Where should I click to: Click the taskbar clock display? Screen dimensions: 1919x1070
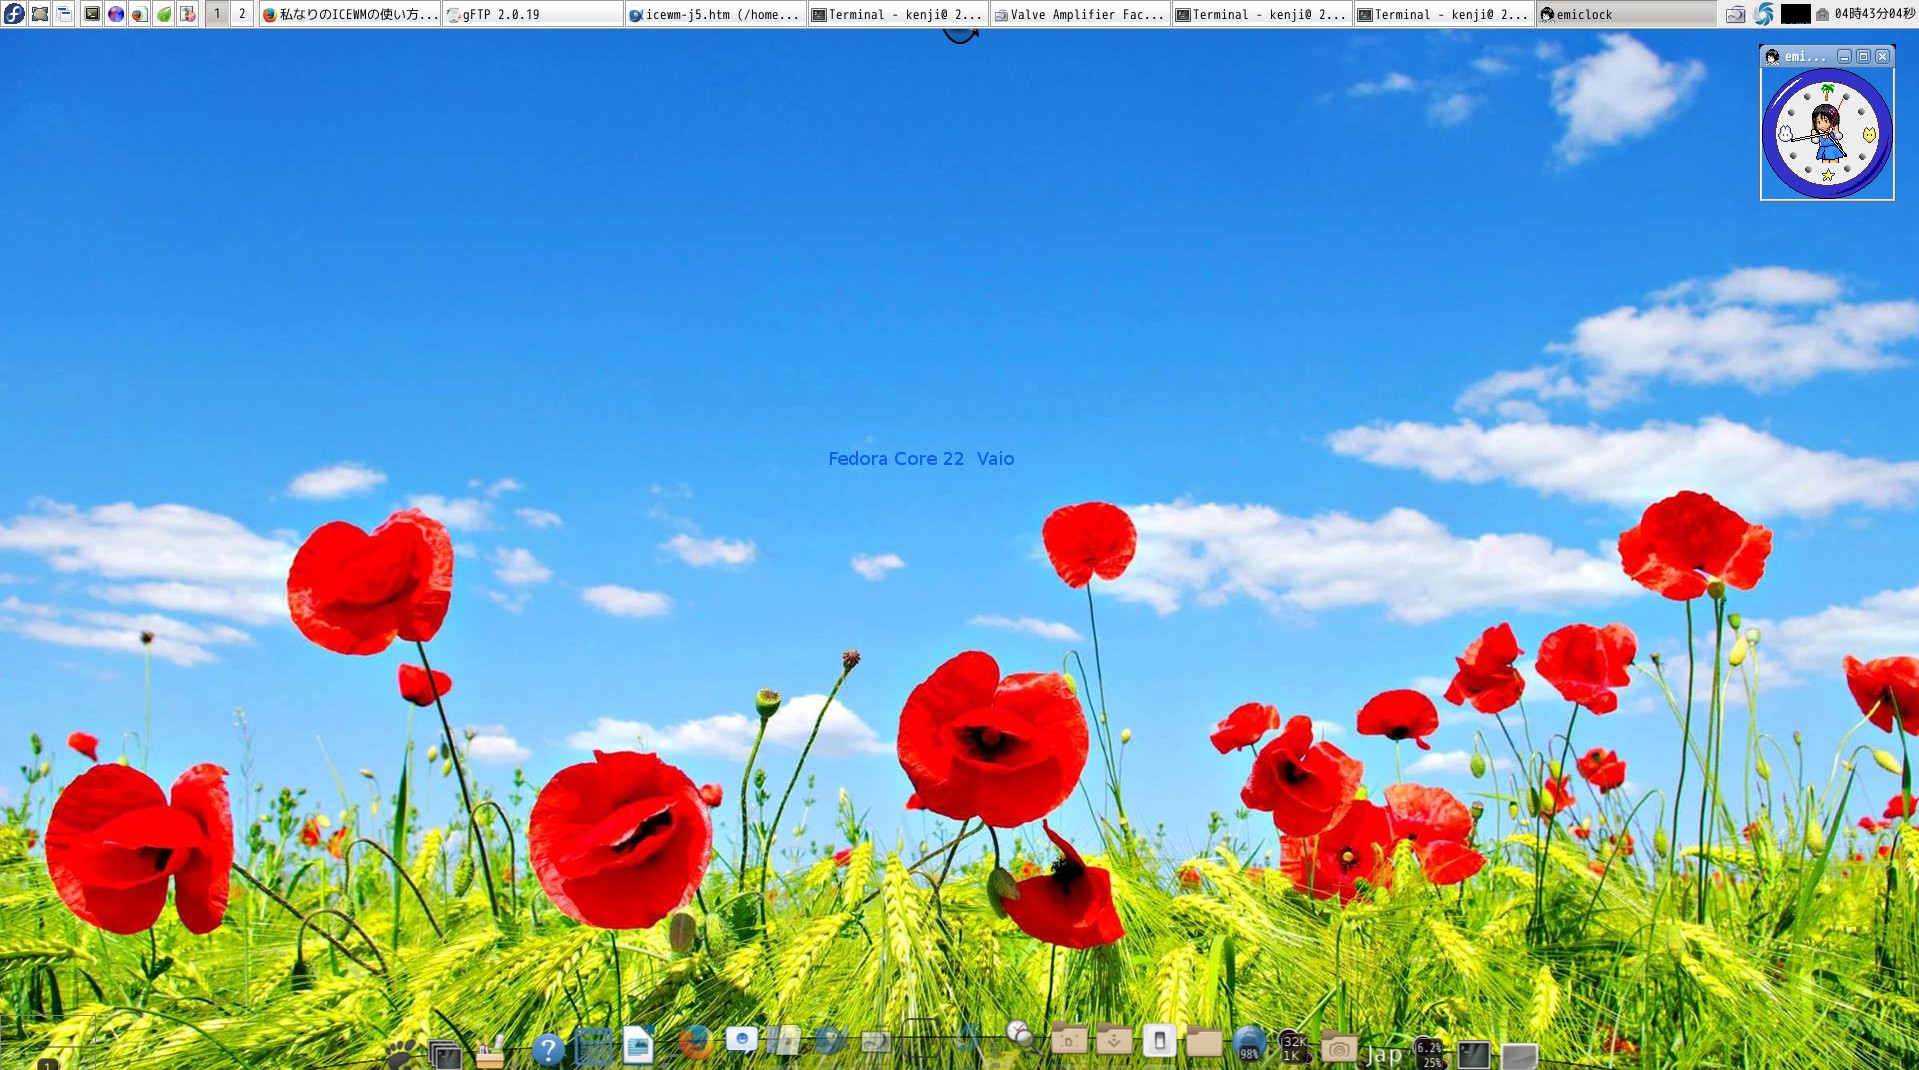pyautogui.click(x=1874, y=14)
